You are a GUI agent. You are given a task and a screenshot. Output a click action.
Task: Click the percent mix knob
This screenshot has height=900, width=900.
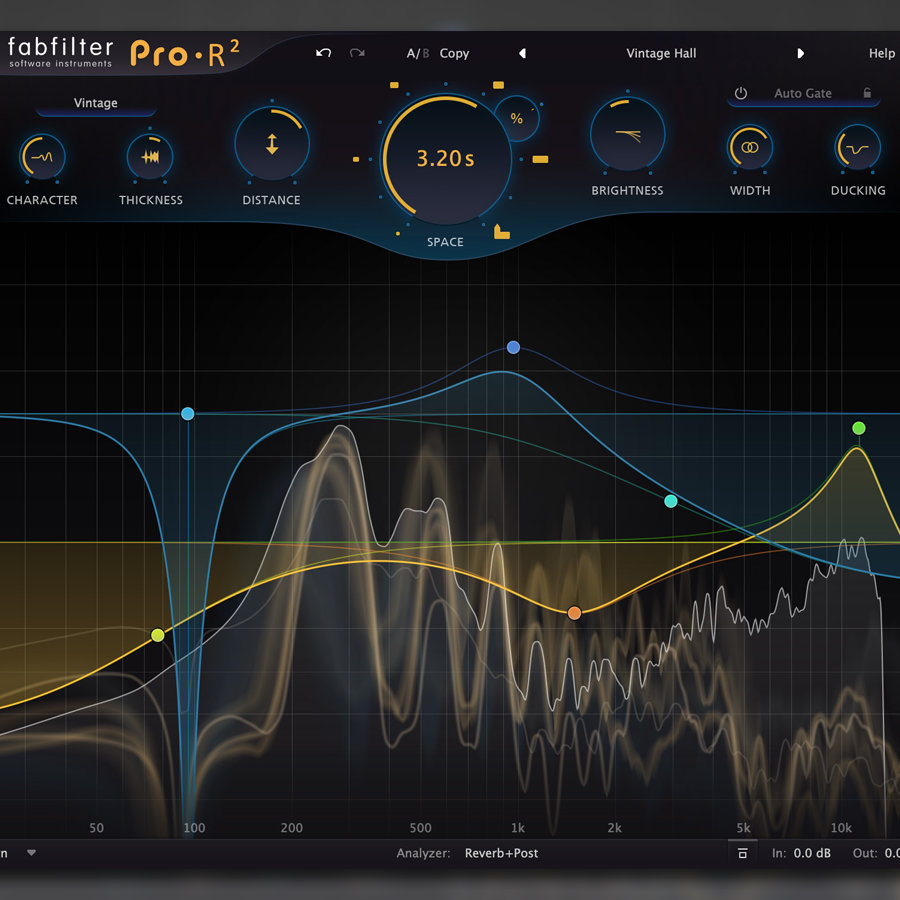point(517,119)
